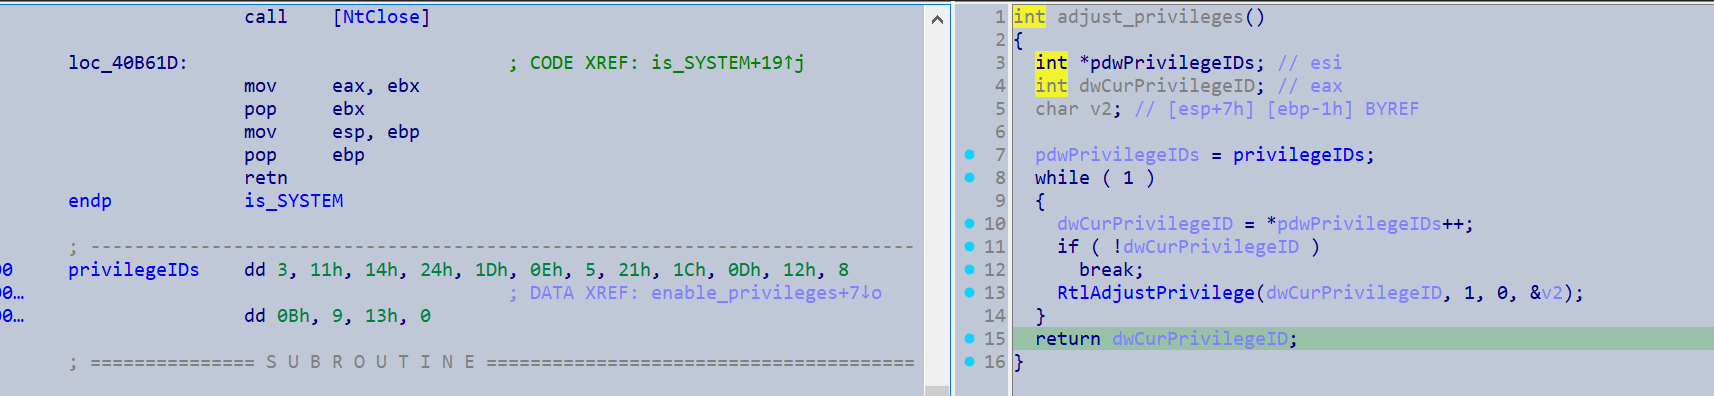This screenshot has height=396, width=1714.
Task: Click the 'dd 3, 11h, 14h' data row
Action: pos(547,270)
